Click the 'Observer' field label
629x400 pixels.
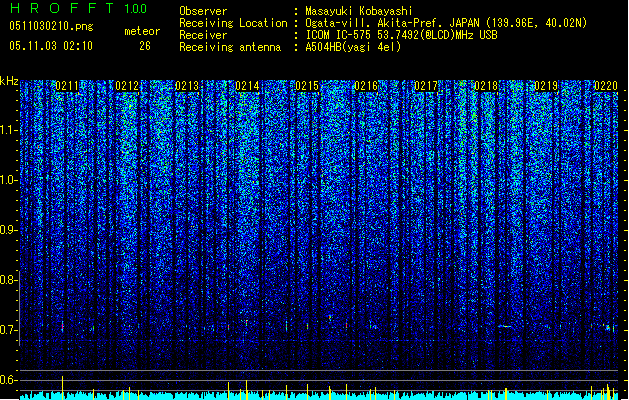tap(203, 11)
